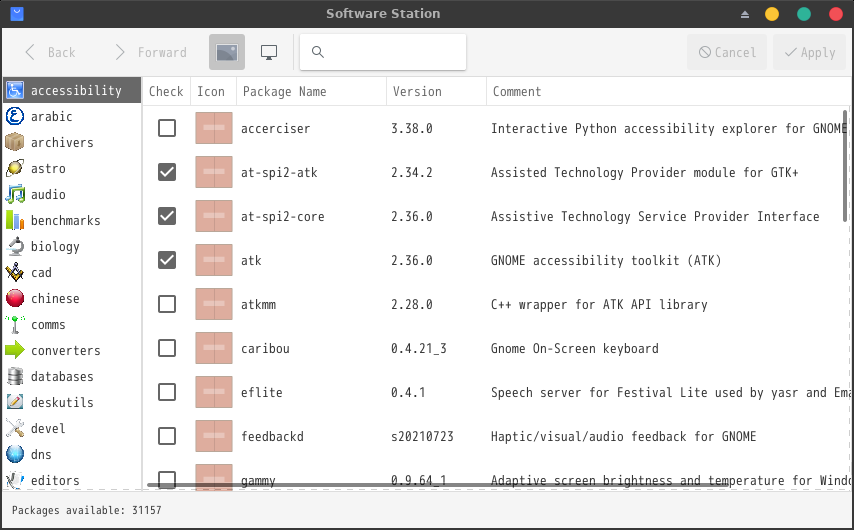
Task: Click the title bar eject arrow button
Action: (745, 14)
